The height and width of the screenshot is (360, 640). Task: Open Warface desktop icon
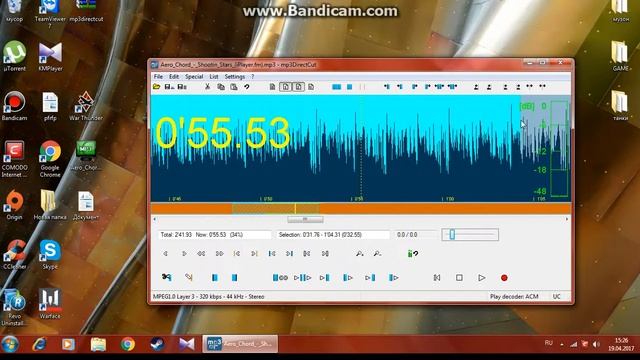50,304
